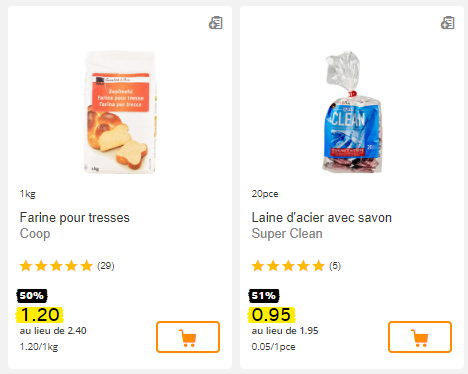This screenshot has height=374, width=468.
Task: Click the 1kg weight label
Action: pos(28,194)
